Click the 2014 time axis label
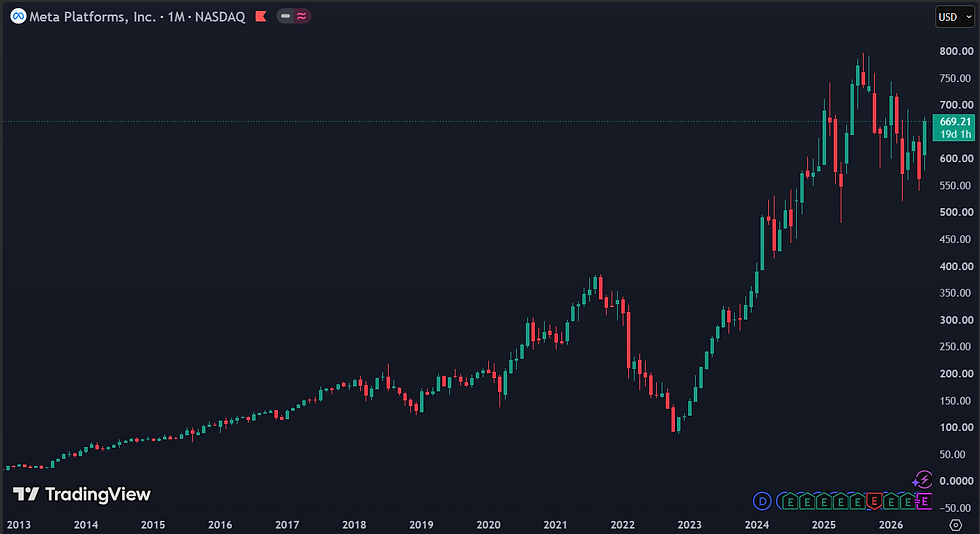Screen dimensions: 980x534 coord(86,525)
